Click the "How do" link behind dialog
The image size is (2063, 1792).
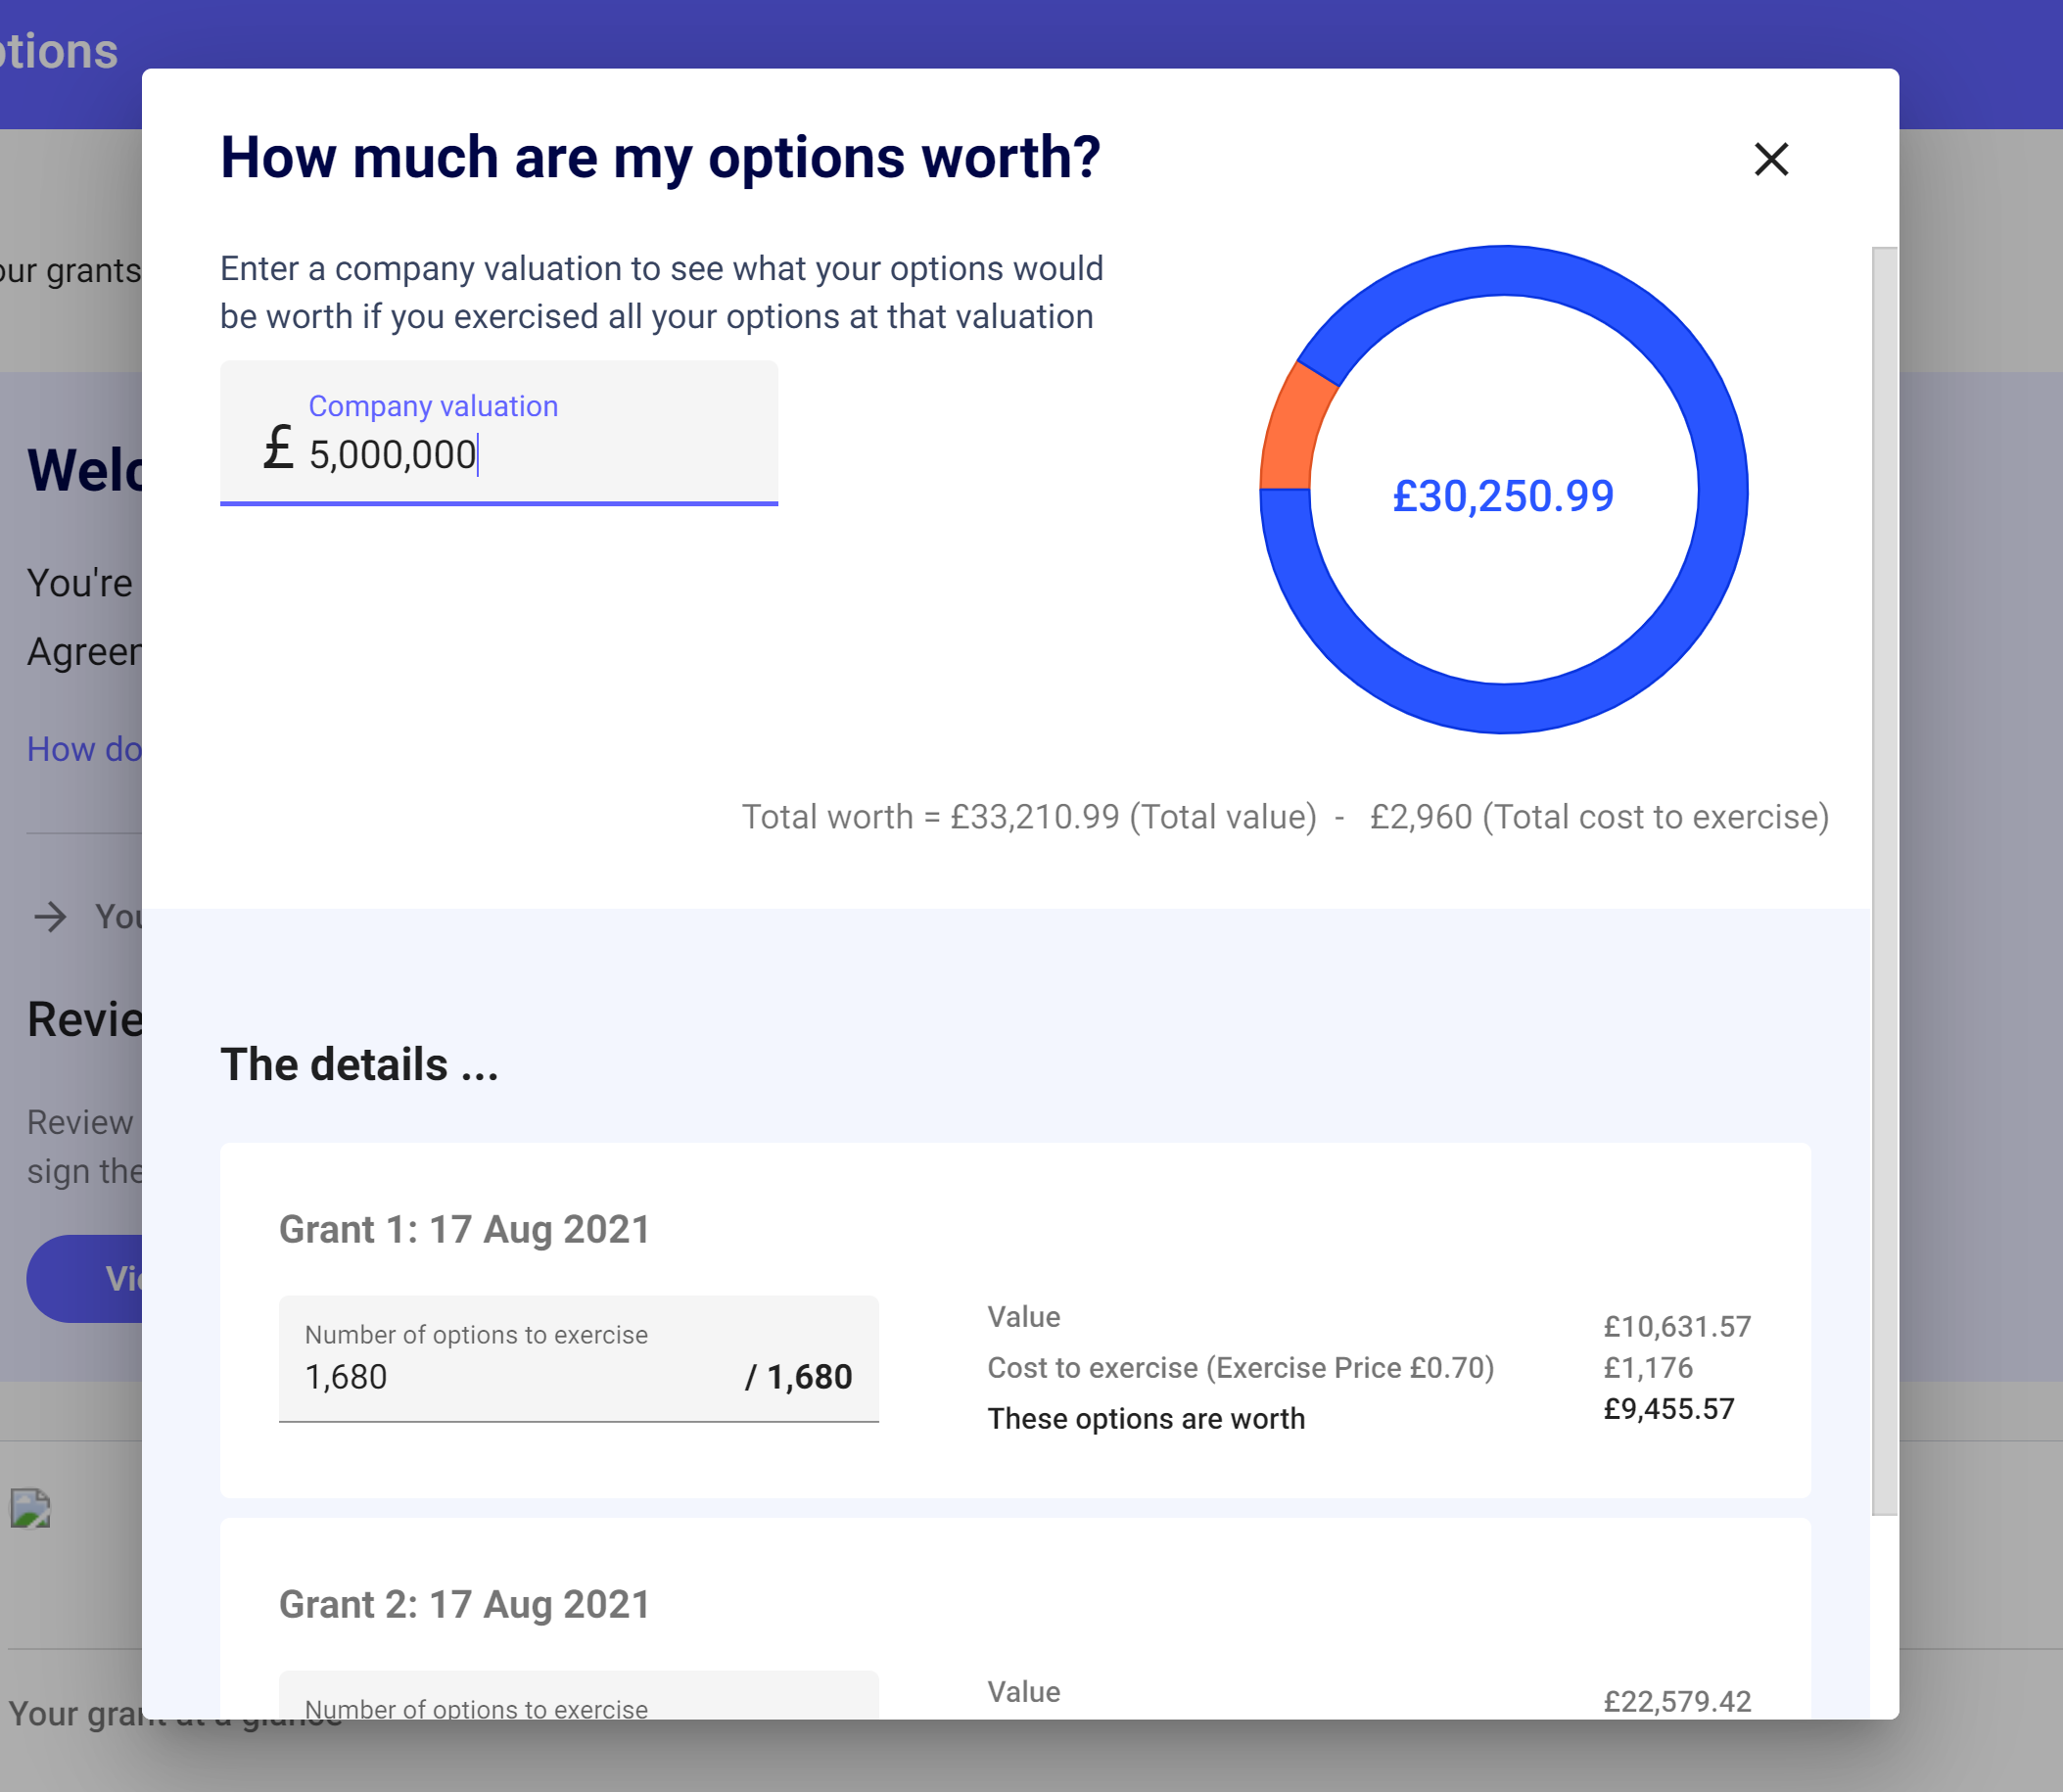84,749
